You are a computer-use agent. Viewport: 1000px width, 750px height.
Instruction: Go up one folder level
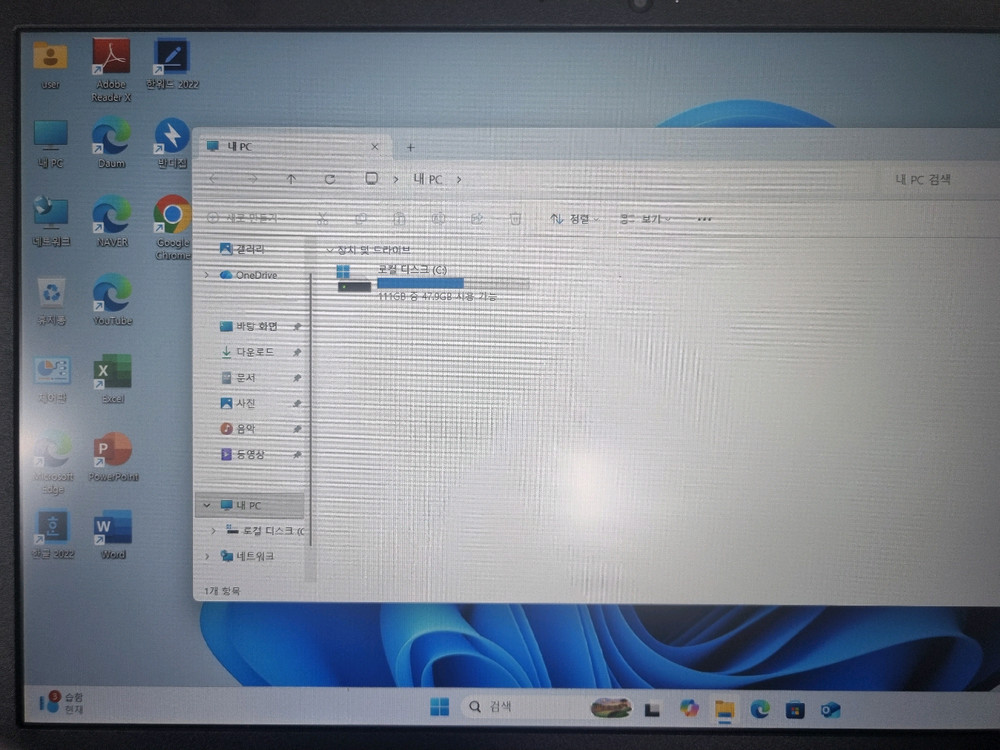click(x=291, y=179)
